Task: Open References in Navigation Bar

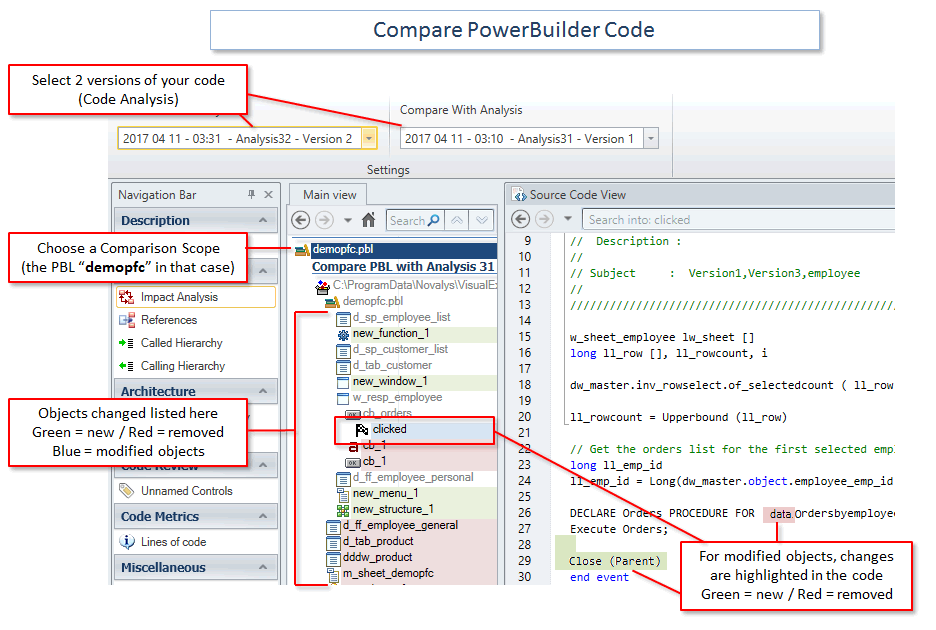Action: click(x=169, y=320)
